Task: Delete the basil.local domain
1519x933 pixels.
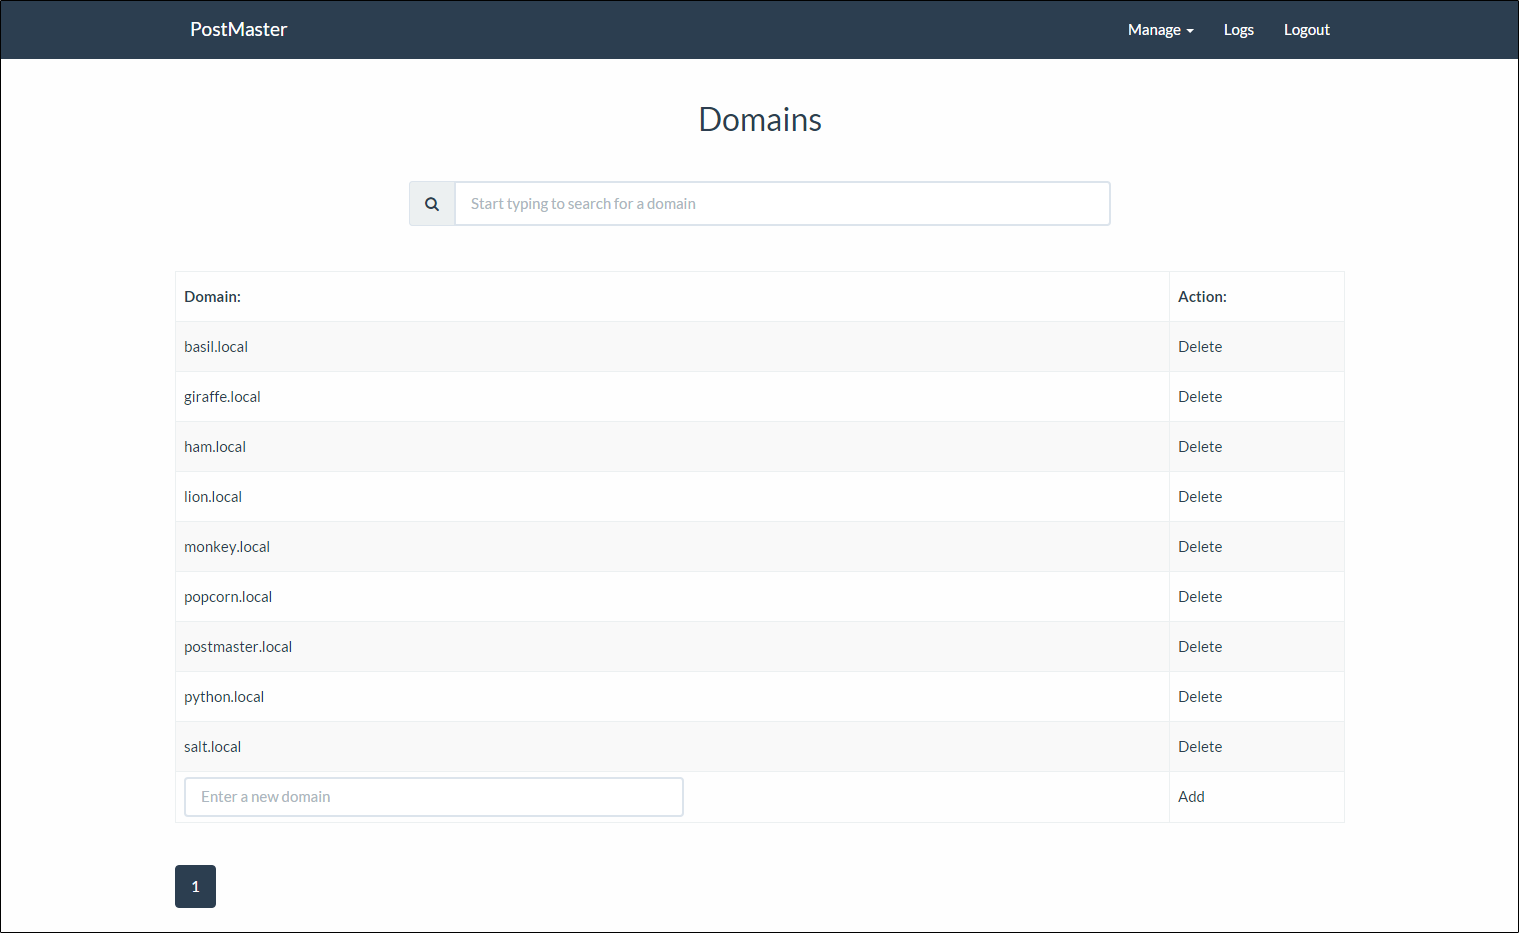Action: click(1200, 347)
